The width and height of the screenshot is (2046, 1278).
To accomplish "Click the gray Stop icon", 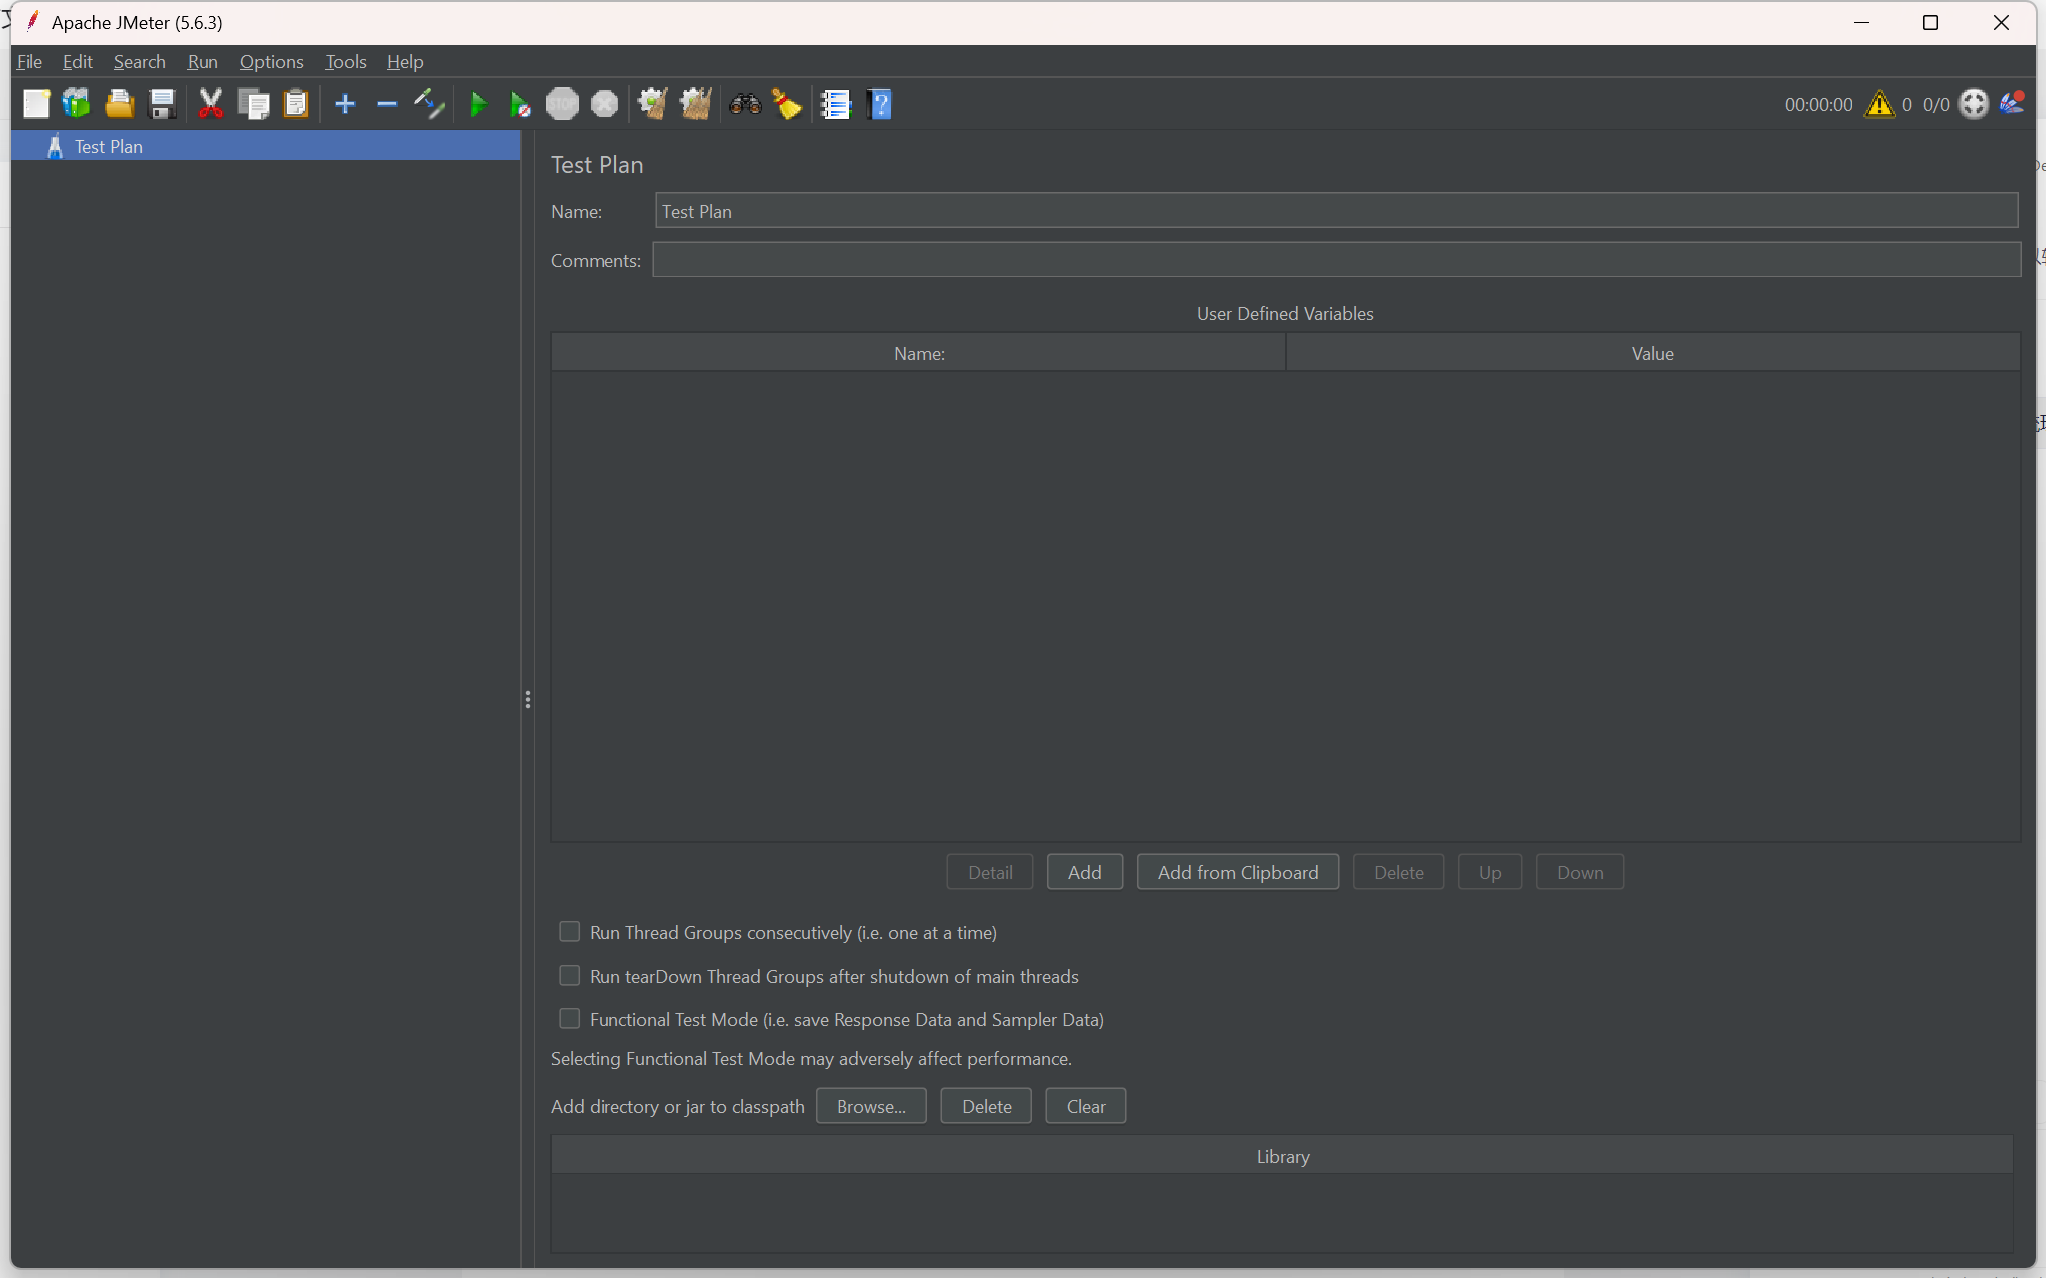I will click(562, 104).
